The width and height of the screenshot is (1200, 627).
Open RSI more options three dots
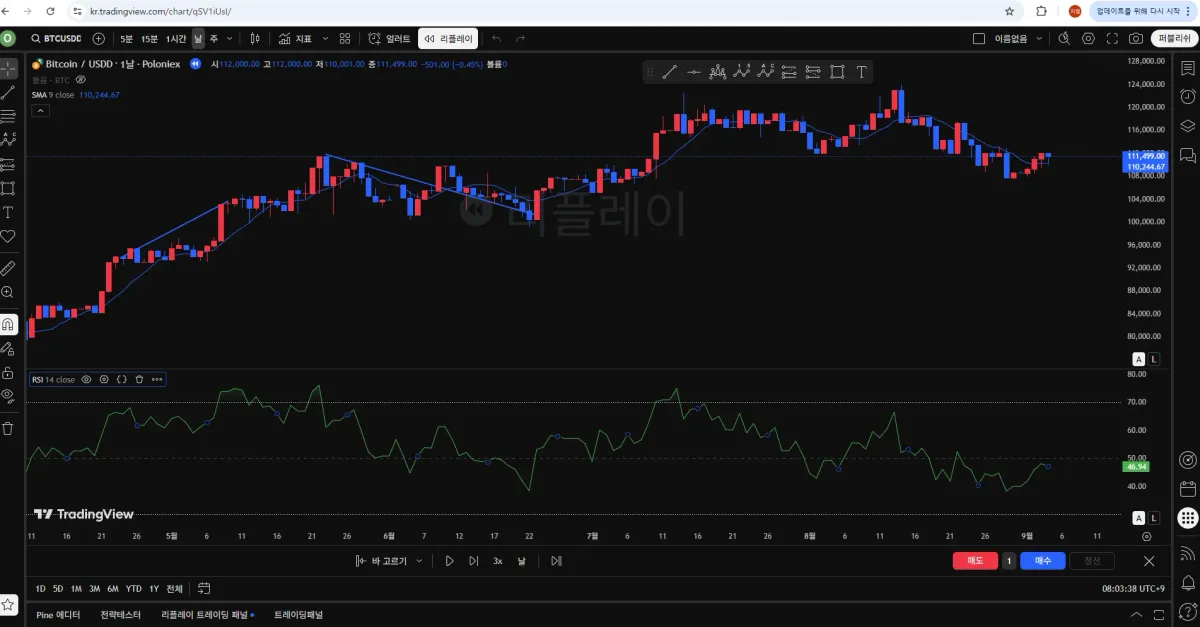click(x=157, y=380)
